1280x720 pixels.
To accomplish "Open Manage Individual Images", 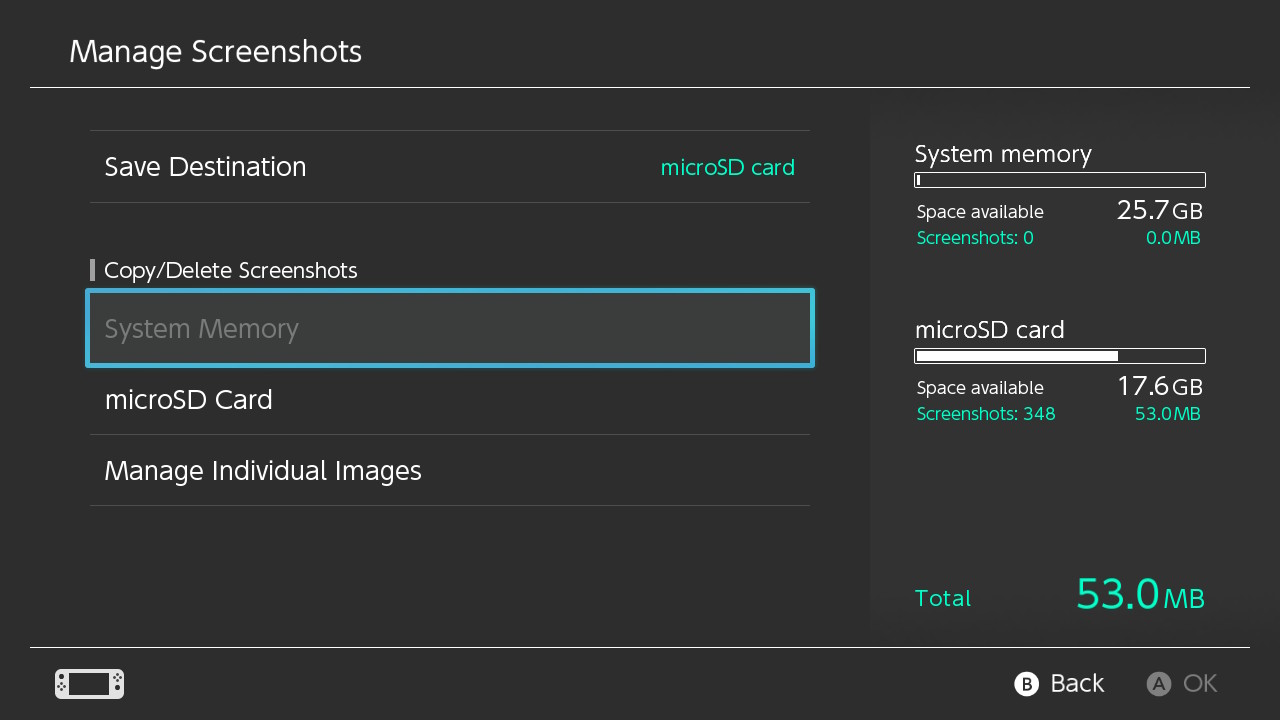I will point(449,471).
